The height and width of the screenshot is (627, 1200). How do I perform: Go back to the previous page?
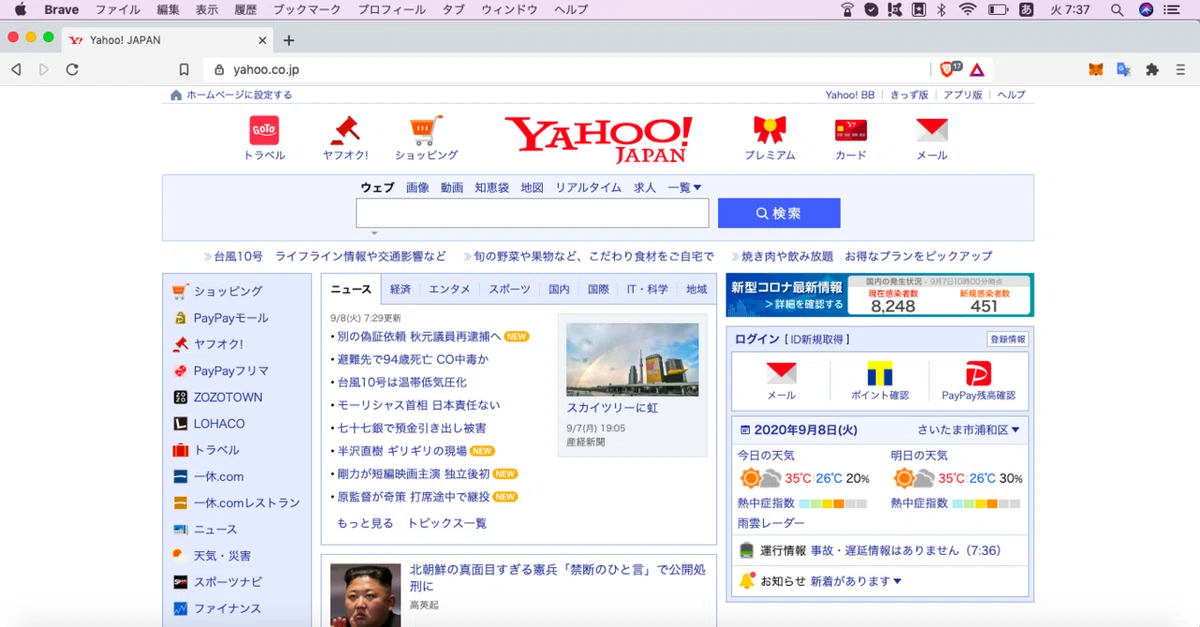[16, 70]
